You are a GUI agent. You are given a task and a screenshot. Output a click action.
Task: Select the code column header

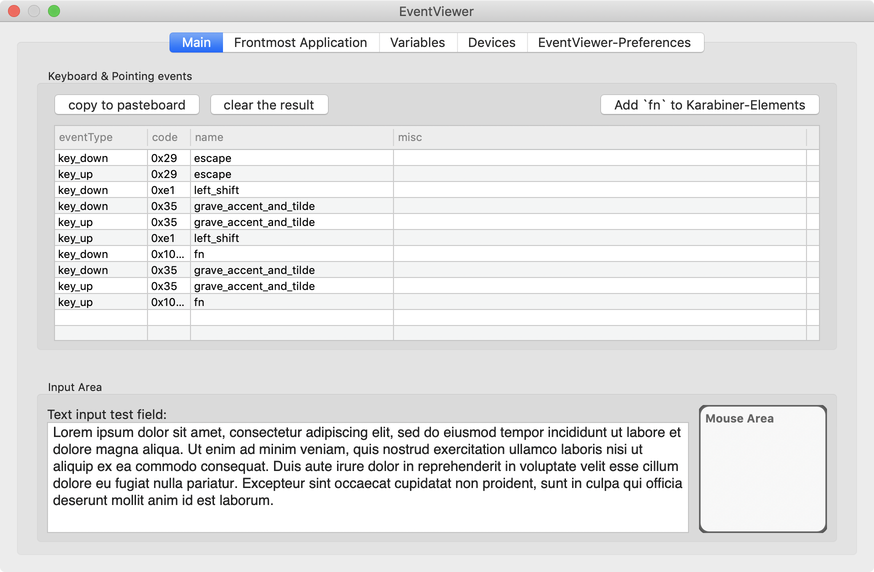coord(169,137)
